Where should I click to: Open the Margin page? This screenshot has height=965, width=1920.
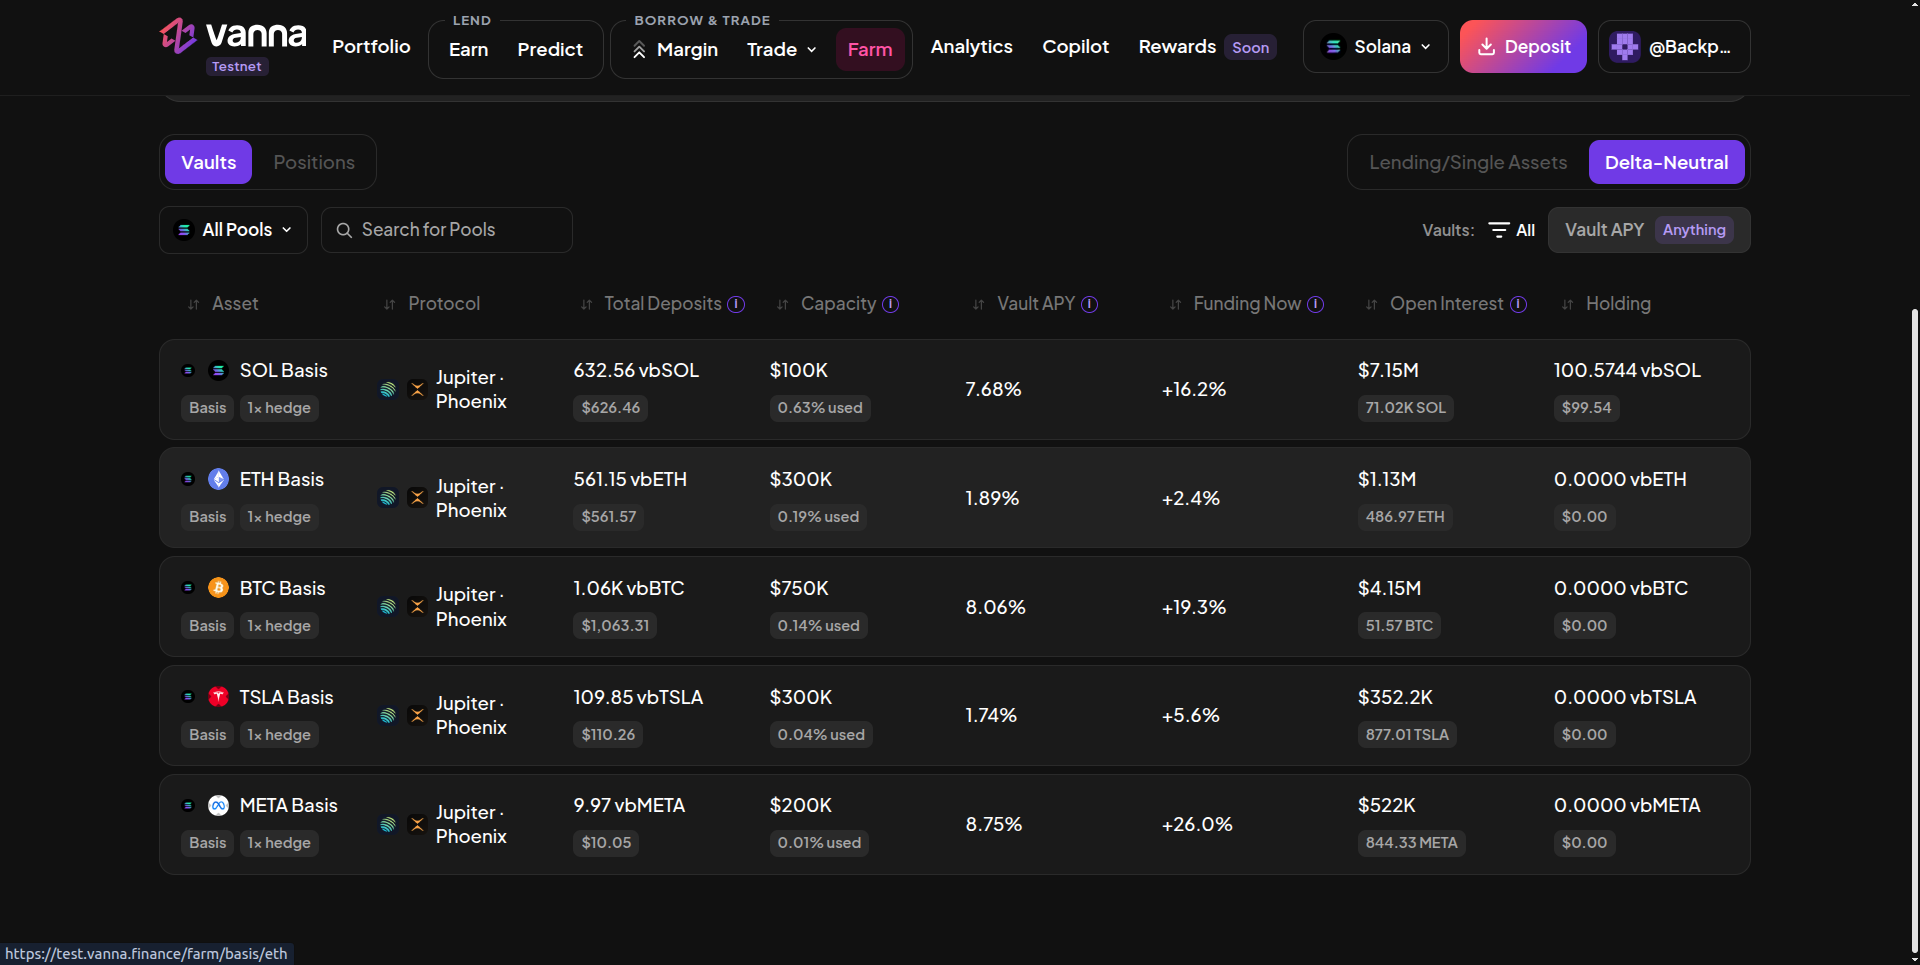(675, 49)
